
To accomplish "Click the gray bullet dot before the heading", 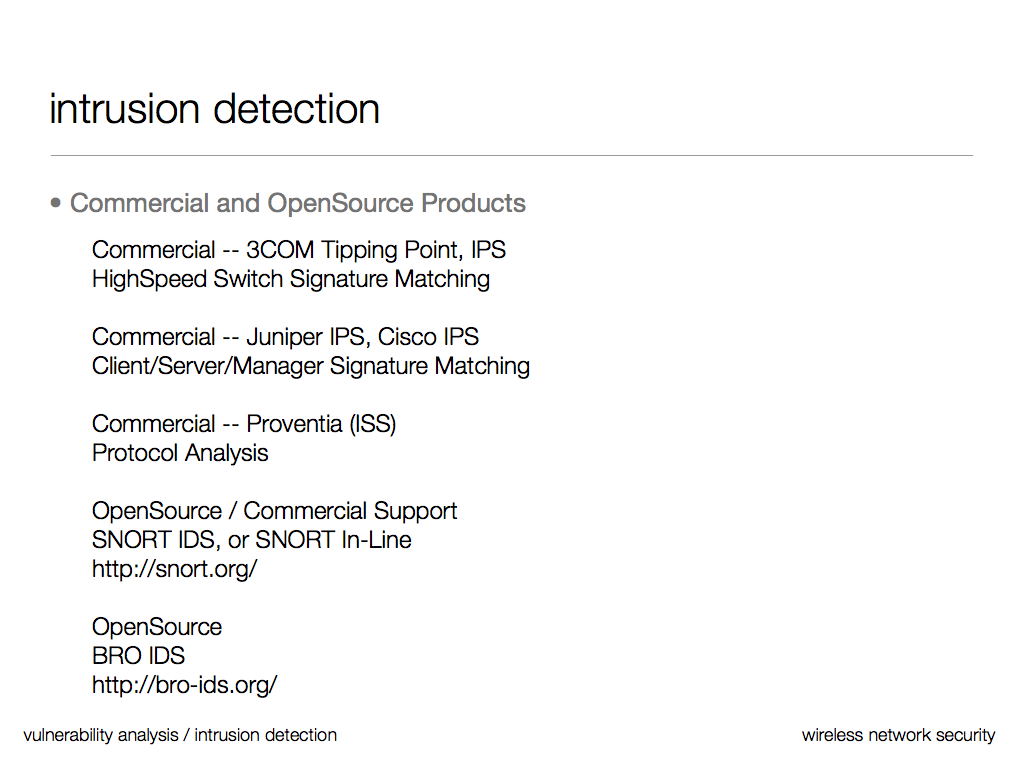I will [56, 204].
